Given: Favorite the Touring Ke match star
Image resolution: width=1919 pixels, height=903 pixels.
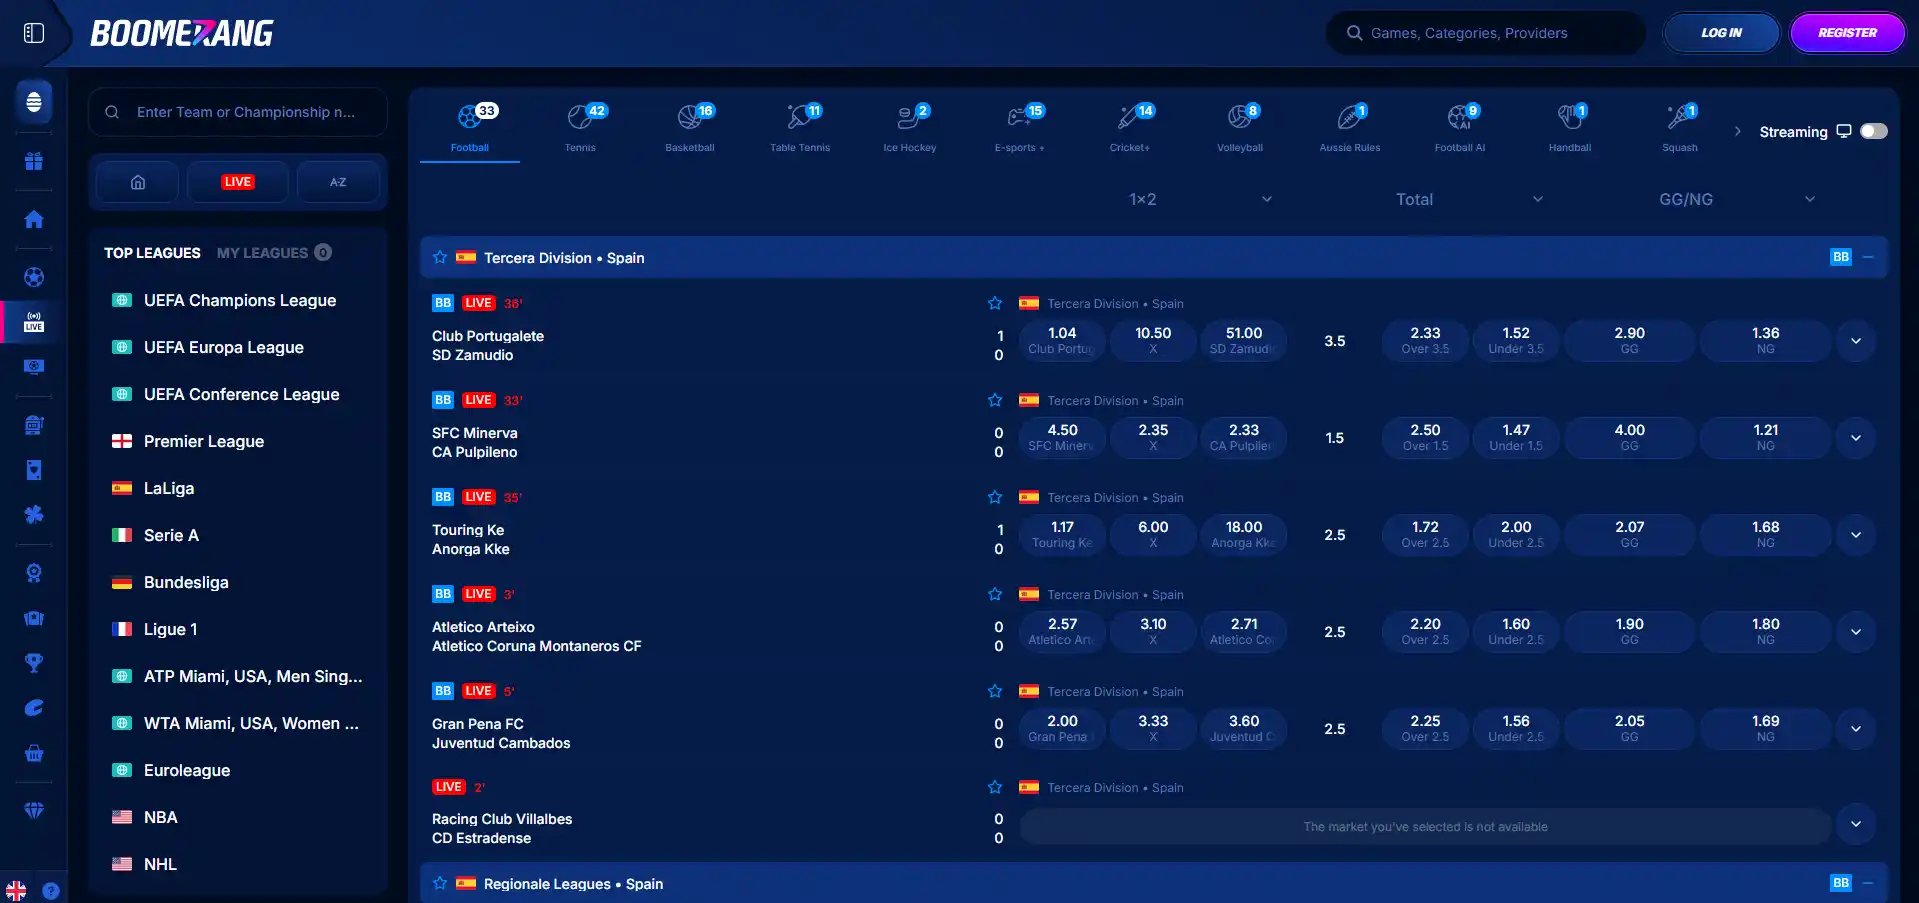Looking at the screenshot, I should point(995,497).
